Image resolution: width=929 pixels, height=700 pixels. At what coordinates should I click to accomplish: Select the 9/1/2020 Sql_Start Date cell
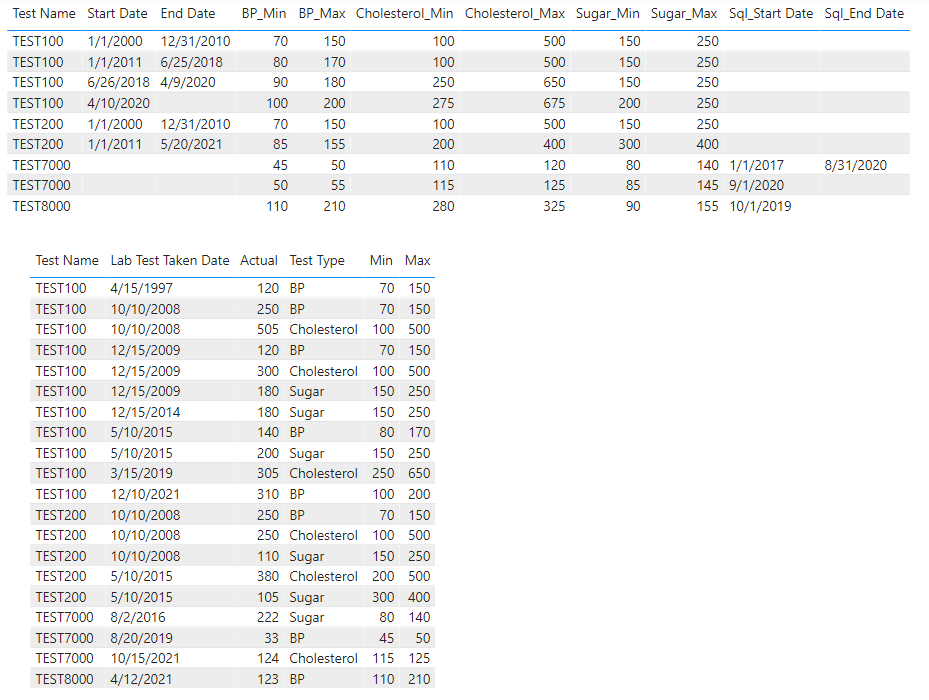[x=757, y=186]
